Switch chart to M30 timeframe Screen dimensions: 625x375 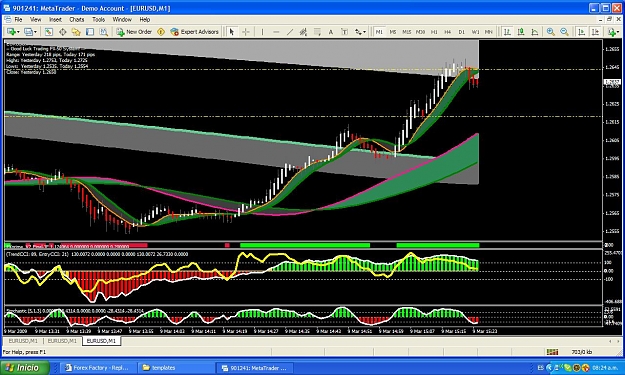(421, 32)
